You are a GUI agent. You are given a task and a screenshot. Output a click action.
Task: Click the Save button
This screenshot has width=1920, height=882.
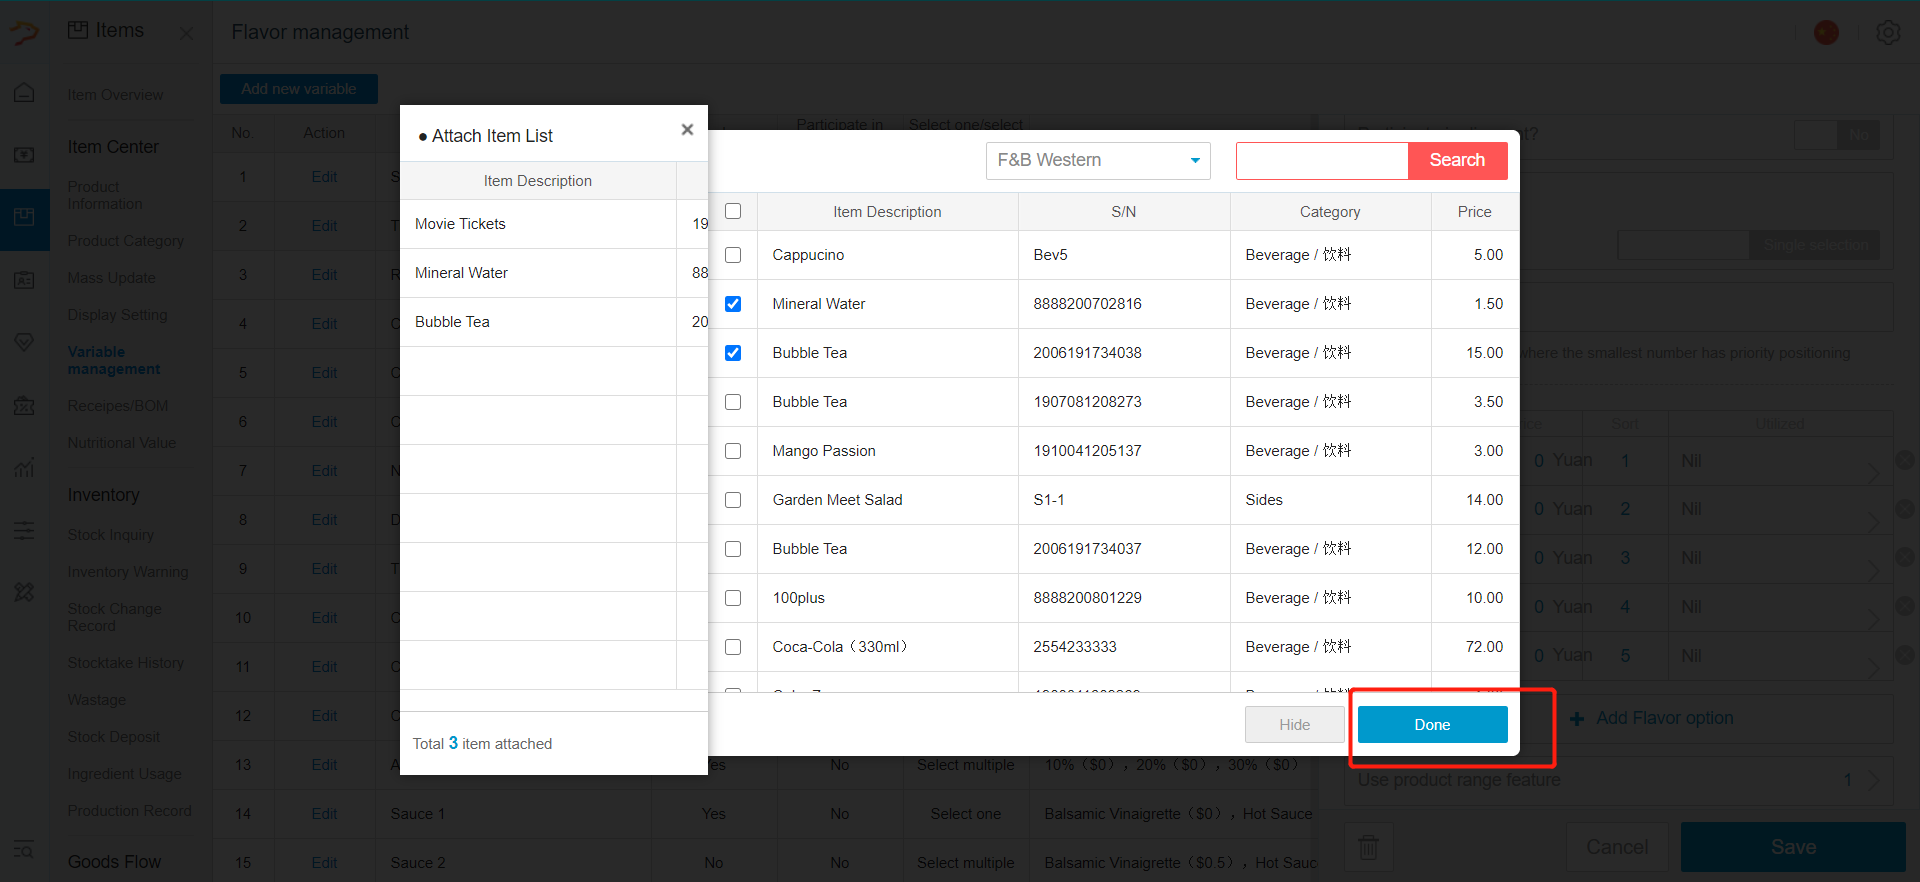(1793, 847)
